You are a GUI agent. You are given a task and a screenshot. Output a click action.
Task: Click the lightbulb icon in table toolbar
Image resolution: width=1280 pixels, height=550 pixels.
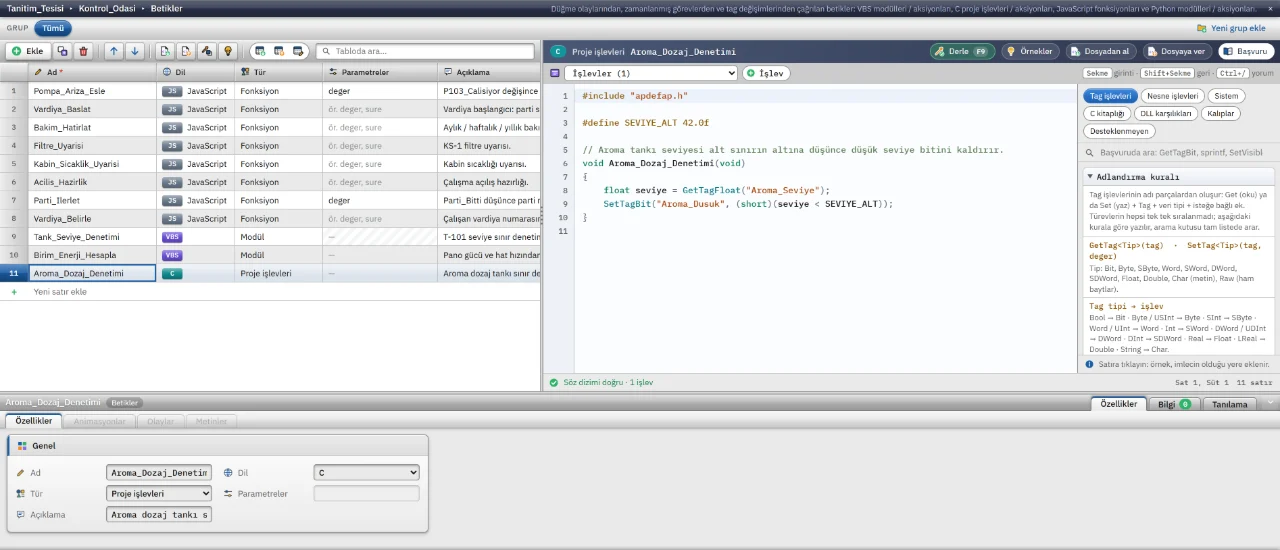click(x=228, y=51)
